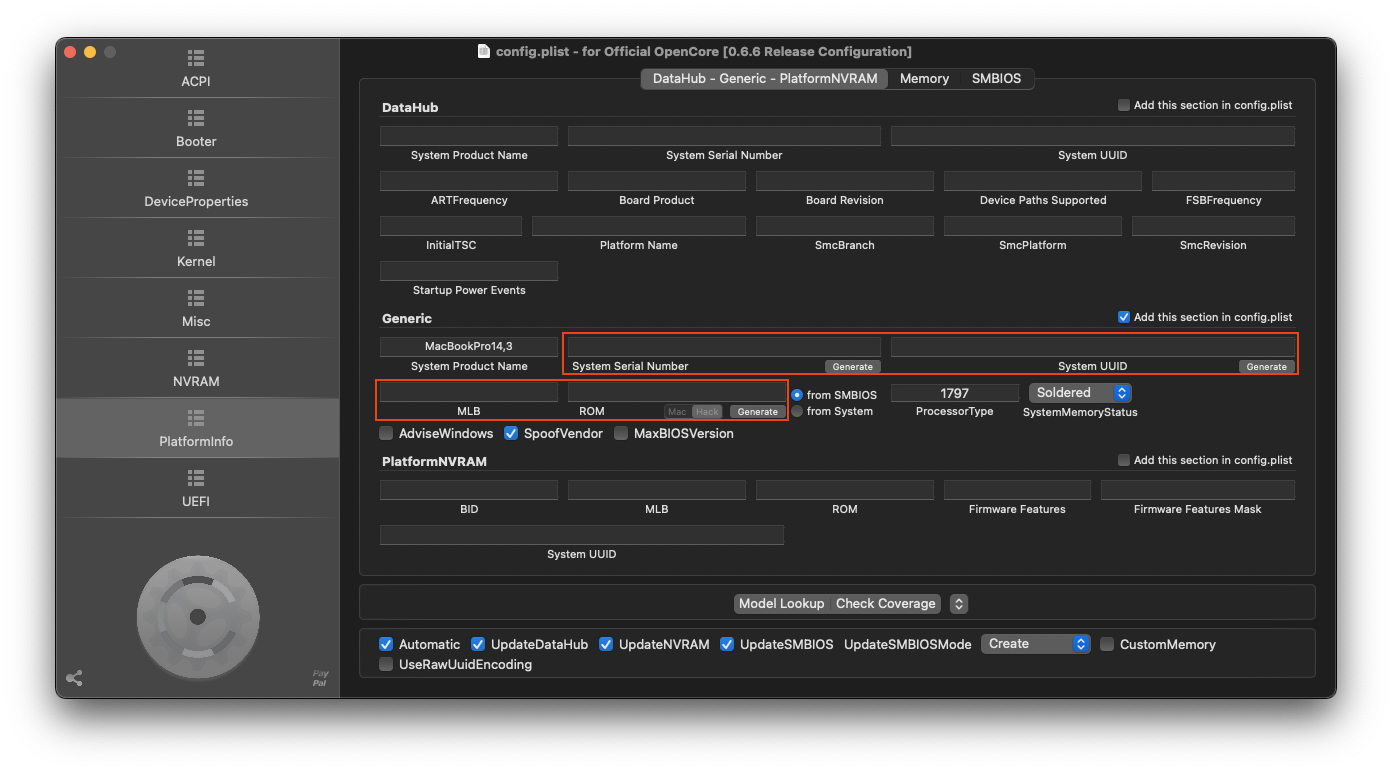Image resolution: width=1392 pixels, height=772 pixels.
Task: Click the DataHub SmcBranch field
Action: click(845, 226)
